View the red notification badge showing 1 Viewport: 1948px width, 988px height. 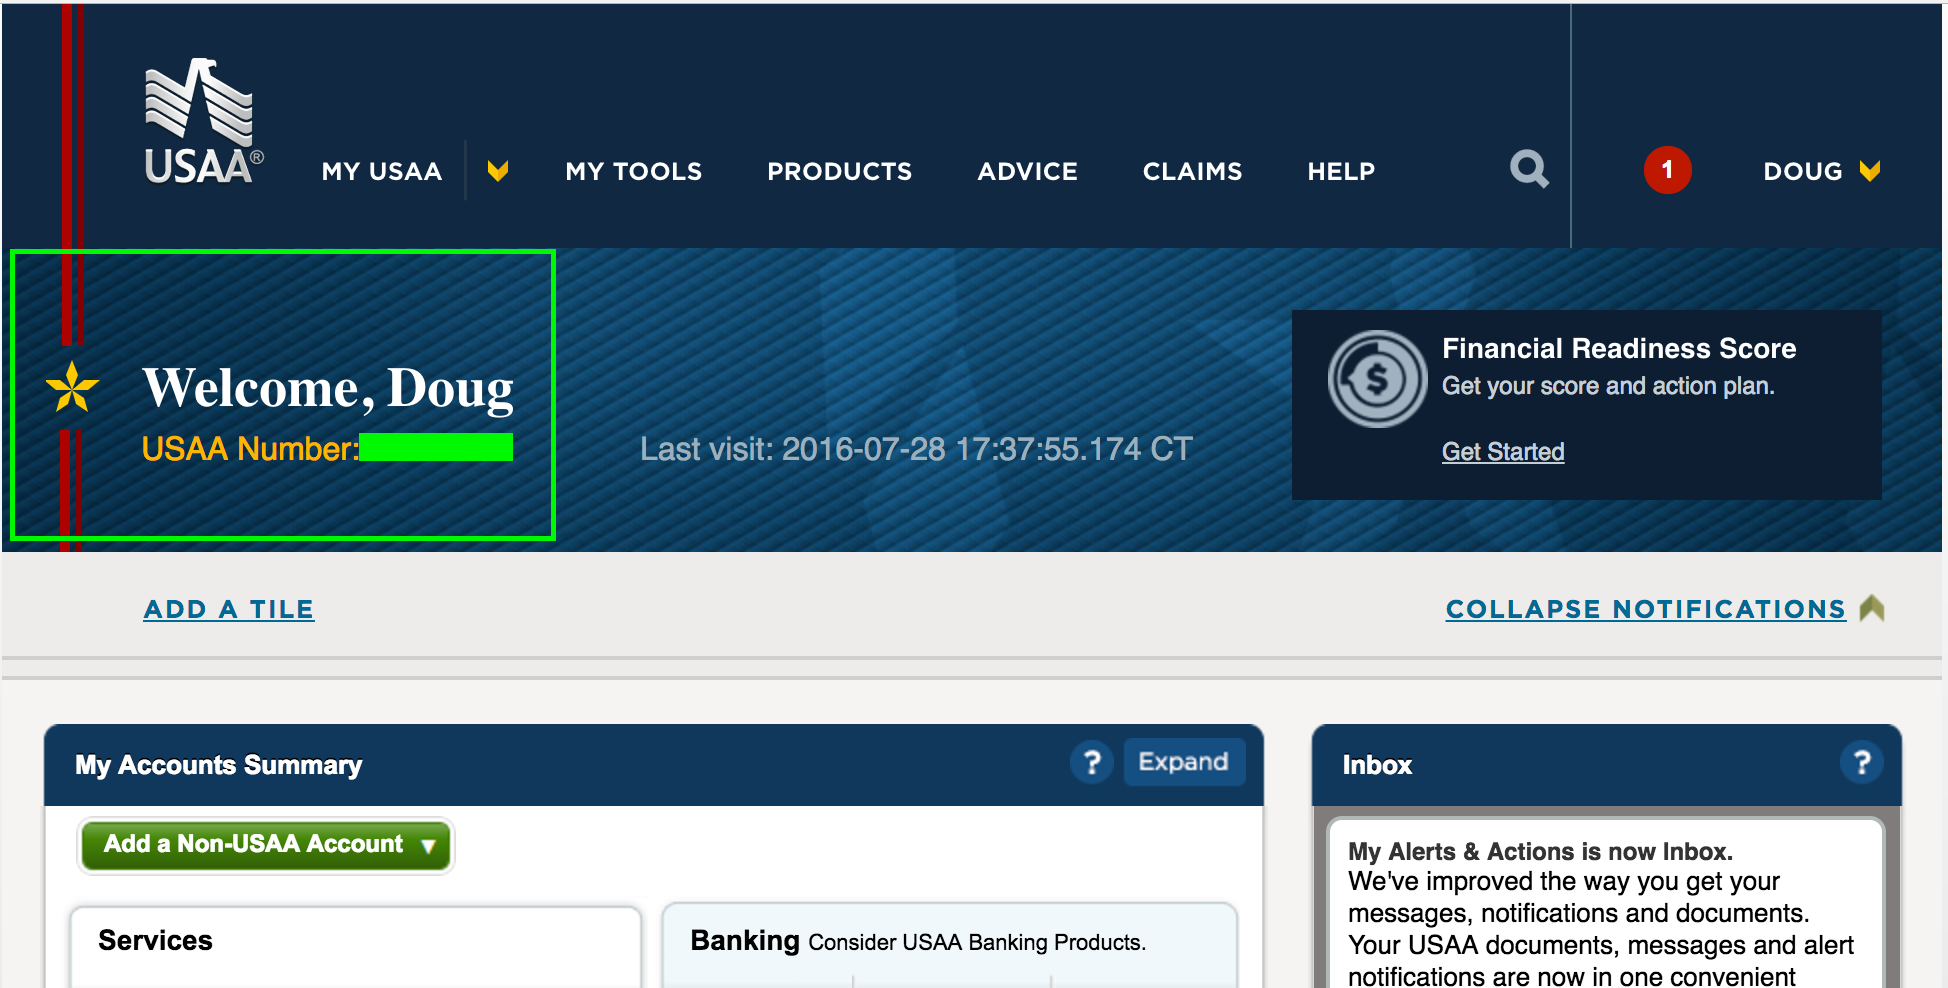pos(1667,170)
